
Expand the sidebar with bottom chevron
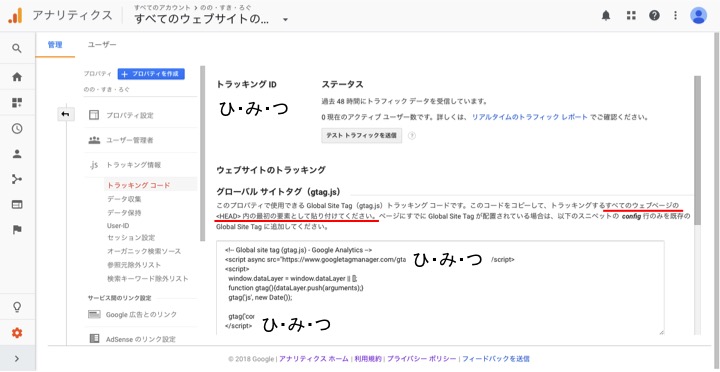(x=17, y=359)
